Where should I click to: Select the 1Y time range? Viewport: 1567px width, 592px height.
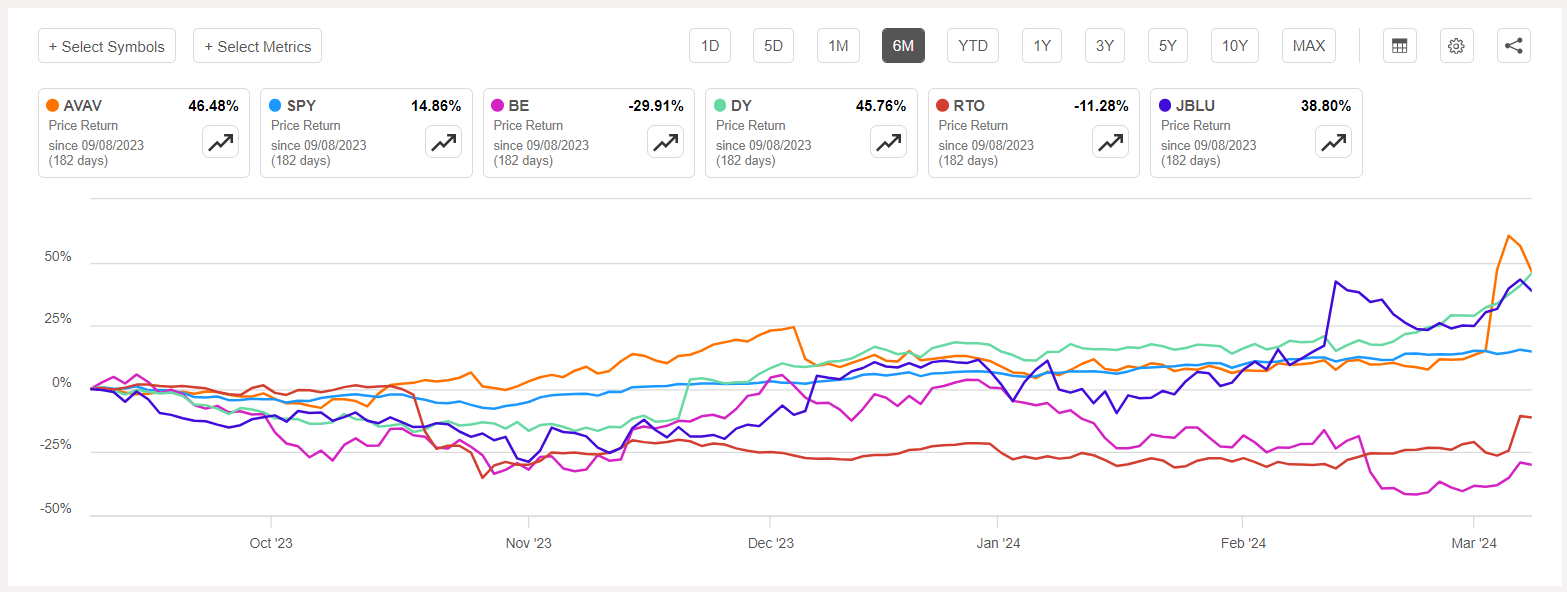pos(1042,46)
